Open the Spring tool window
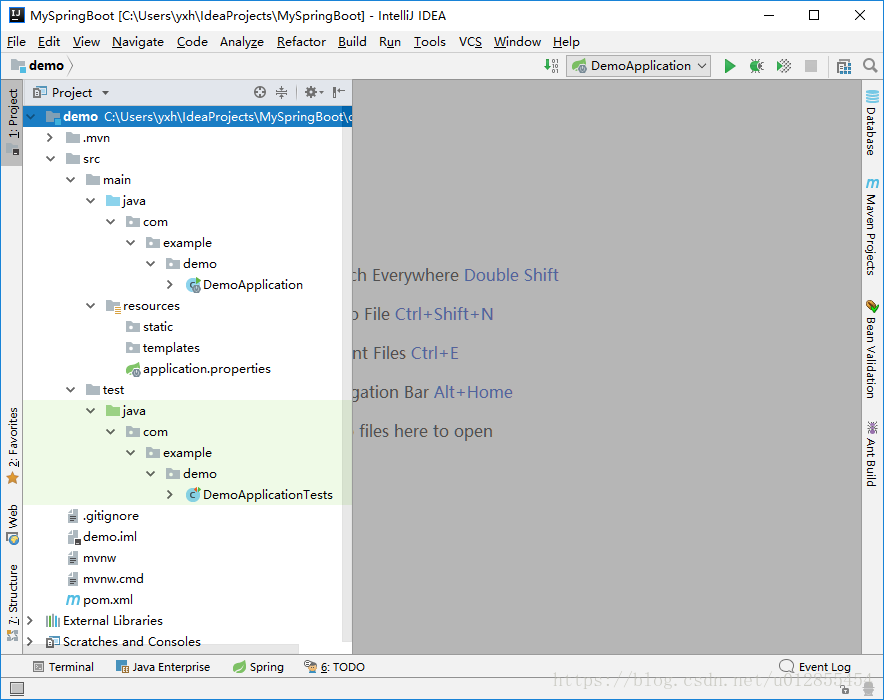 click(258, 667)
